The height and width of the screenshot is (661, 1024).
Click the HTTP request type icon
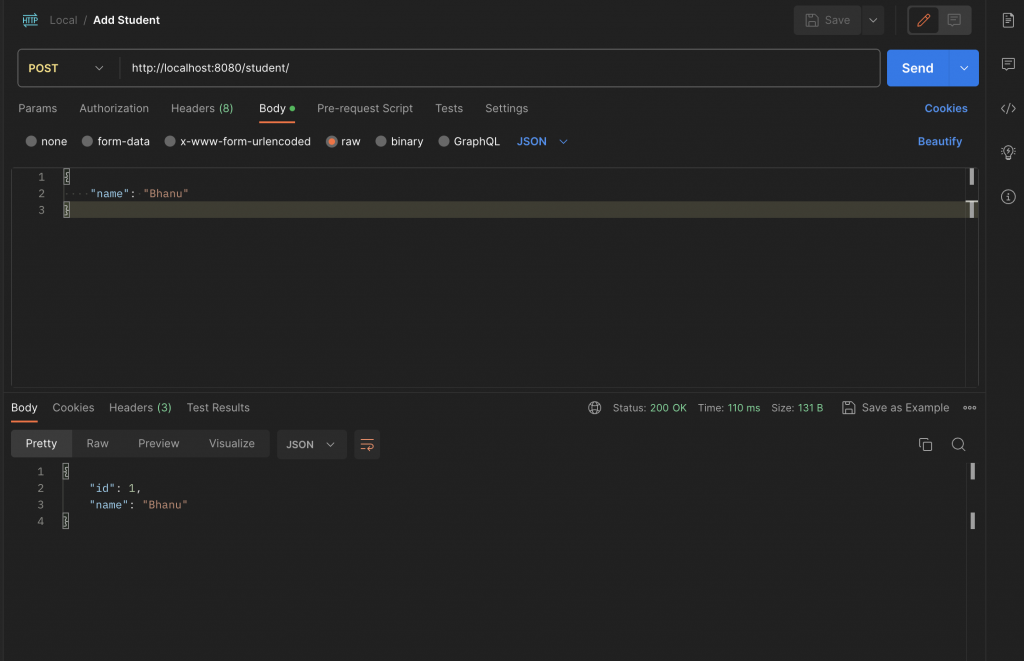coord(30,20)
